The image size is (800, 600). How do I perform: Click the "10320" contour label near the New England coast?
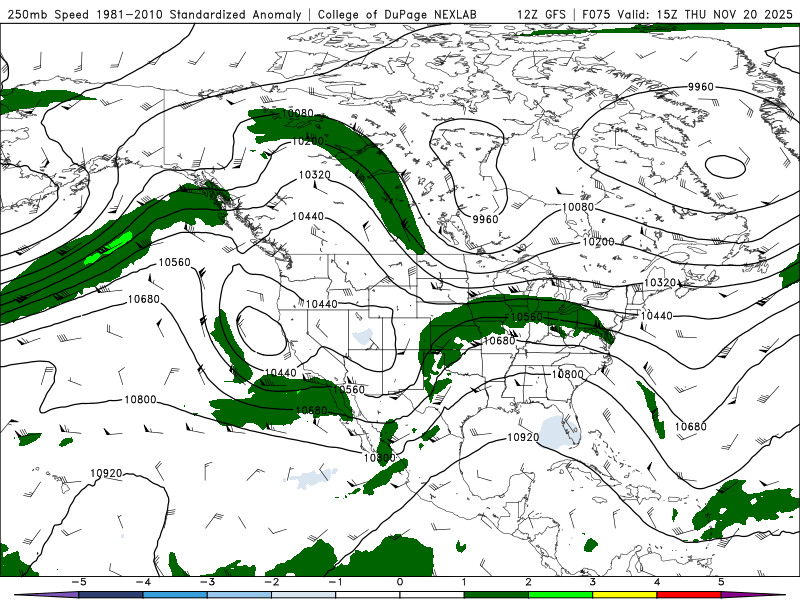coord(660,283)
